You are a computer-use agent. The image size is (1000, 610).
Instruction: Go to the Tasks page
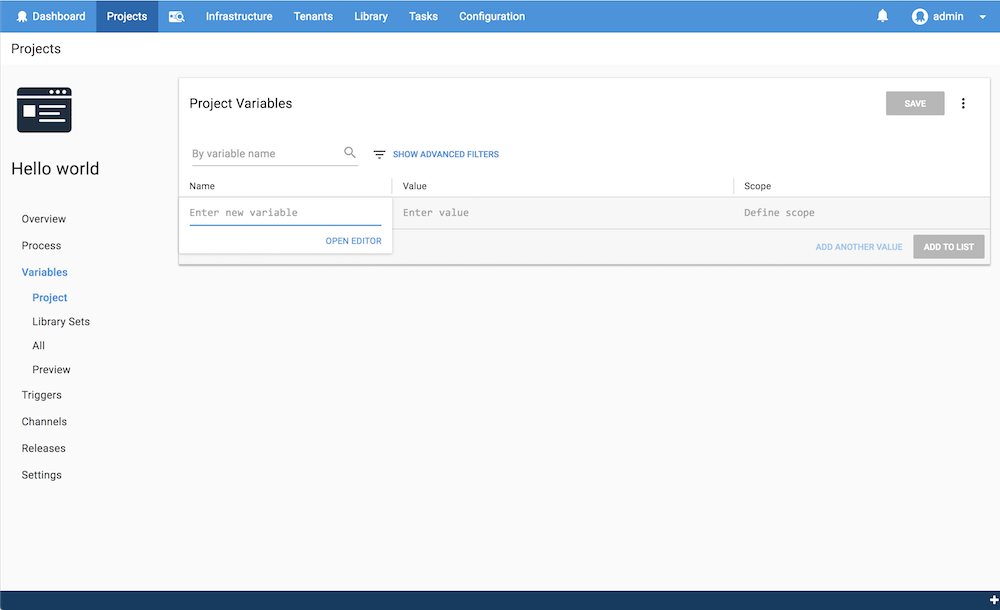point(423,17)
